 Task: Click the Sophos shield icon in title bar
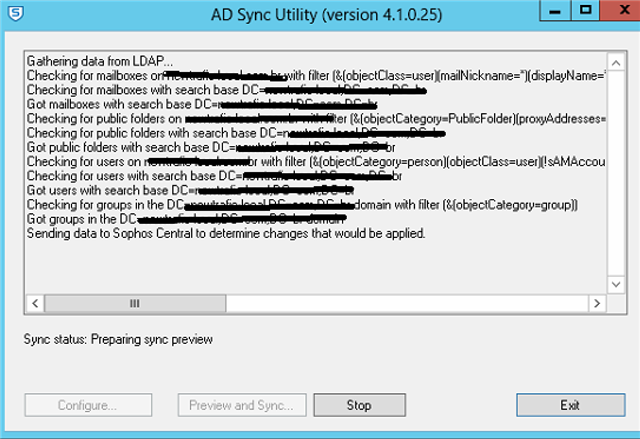[x=16, y=13]
